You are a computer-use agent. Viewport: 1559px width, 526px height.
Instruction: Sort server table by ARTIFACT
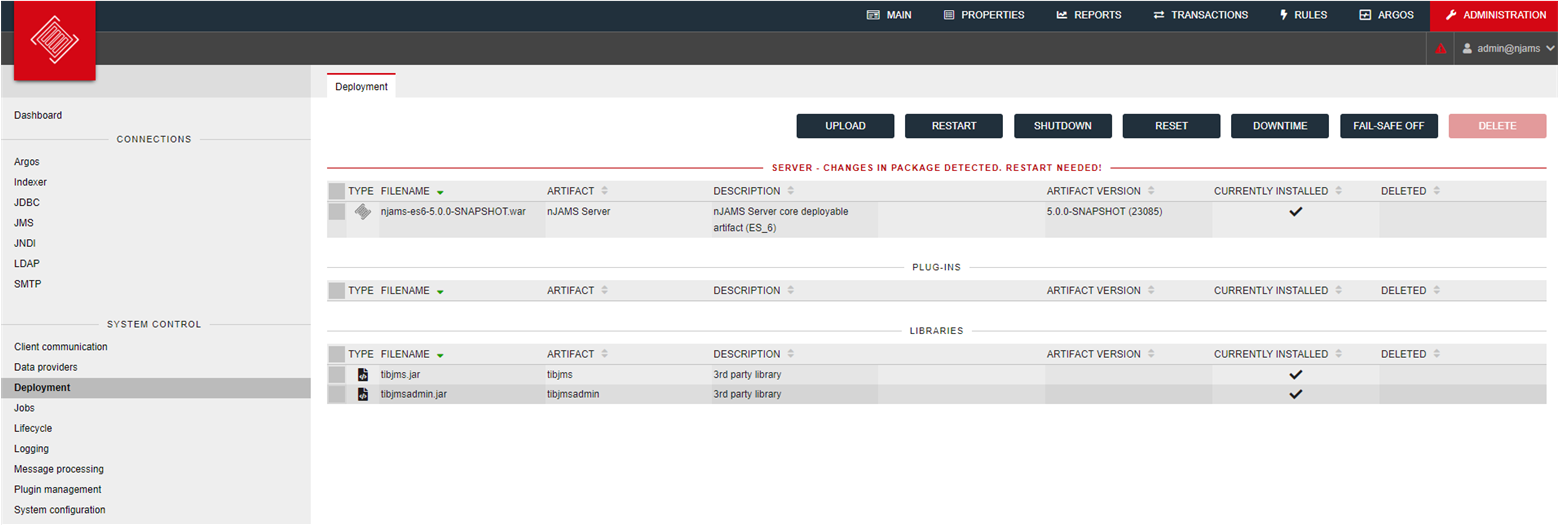point(577,191)
